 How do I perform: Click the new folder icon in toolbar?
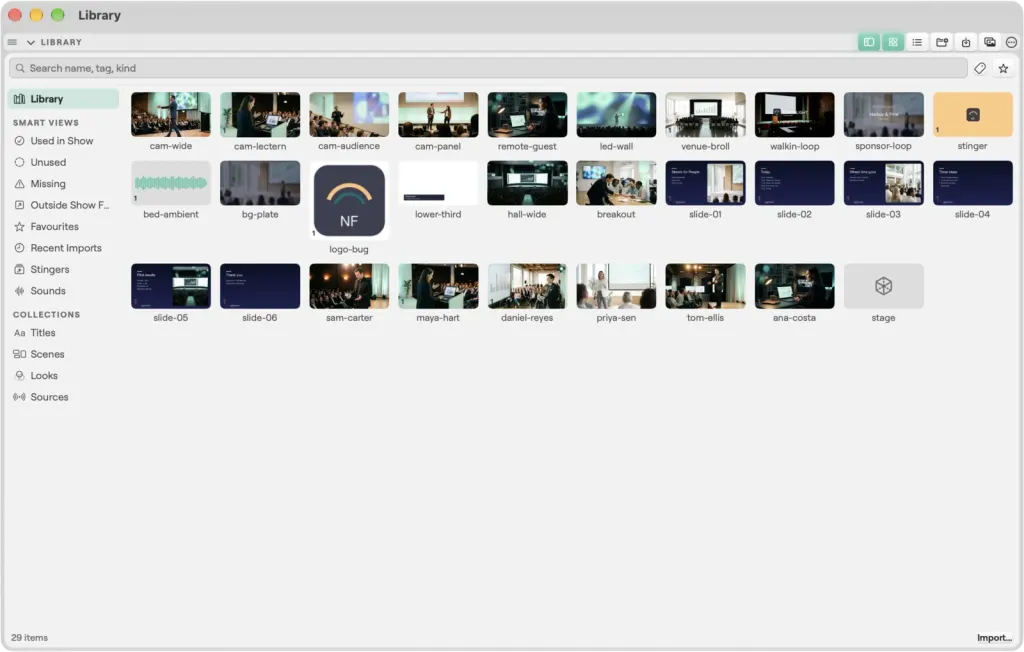pyautogui.click(x=942, y=42)
